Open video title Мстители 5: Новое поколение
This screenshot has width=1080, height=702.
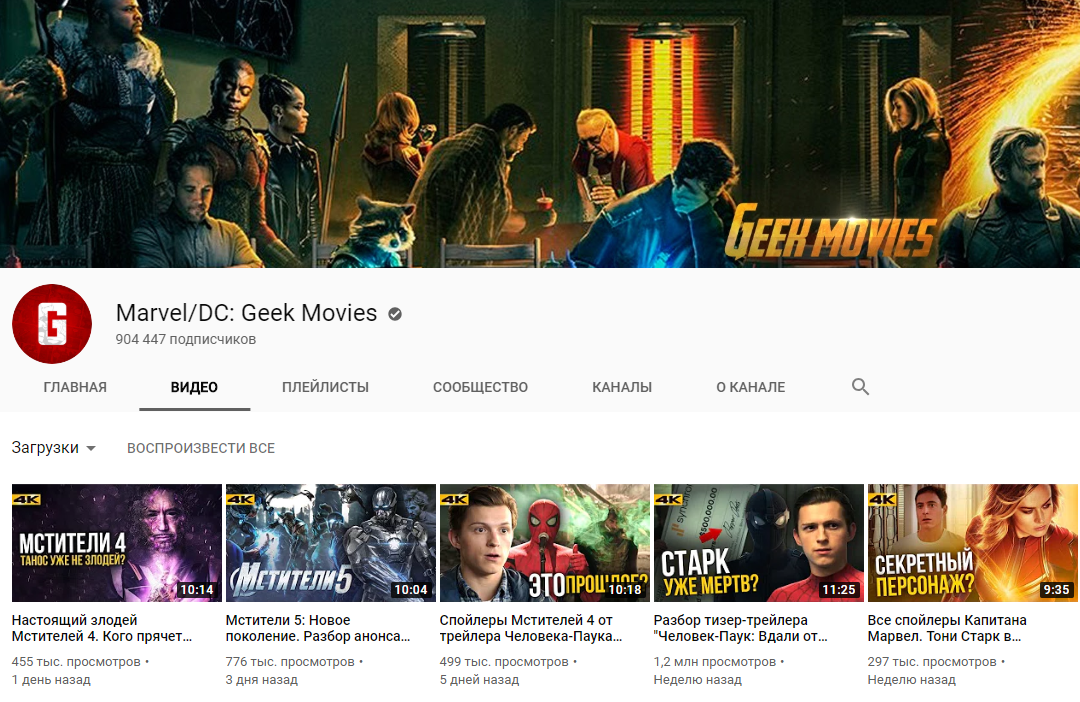point(318,628)
